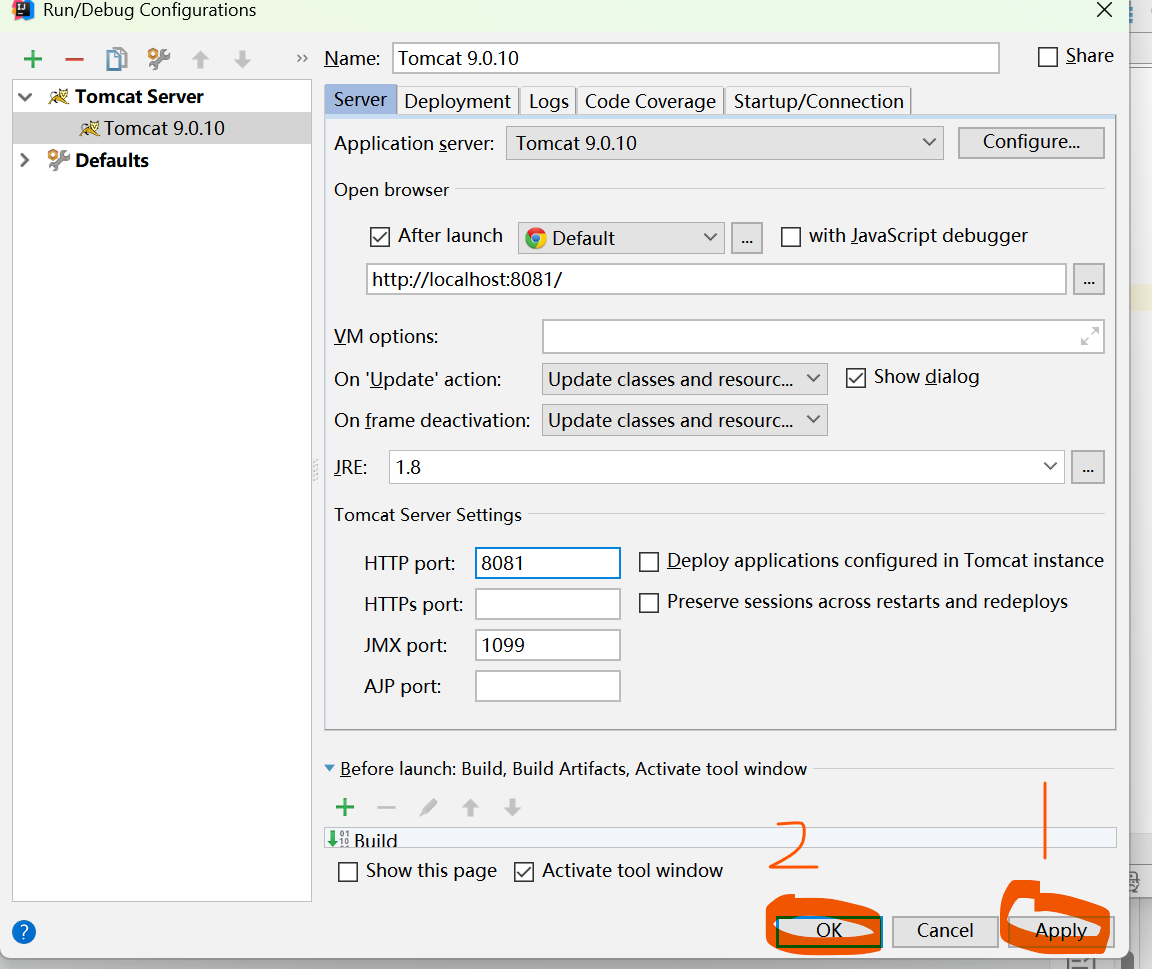Open On frame deactivation dropdown
This screenshot has width=1152, height=969.
684,420
